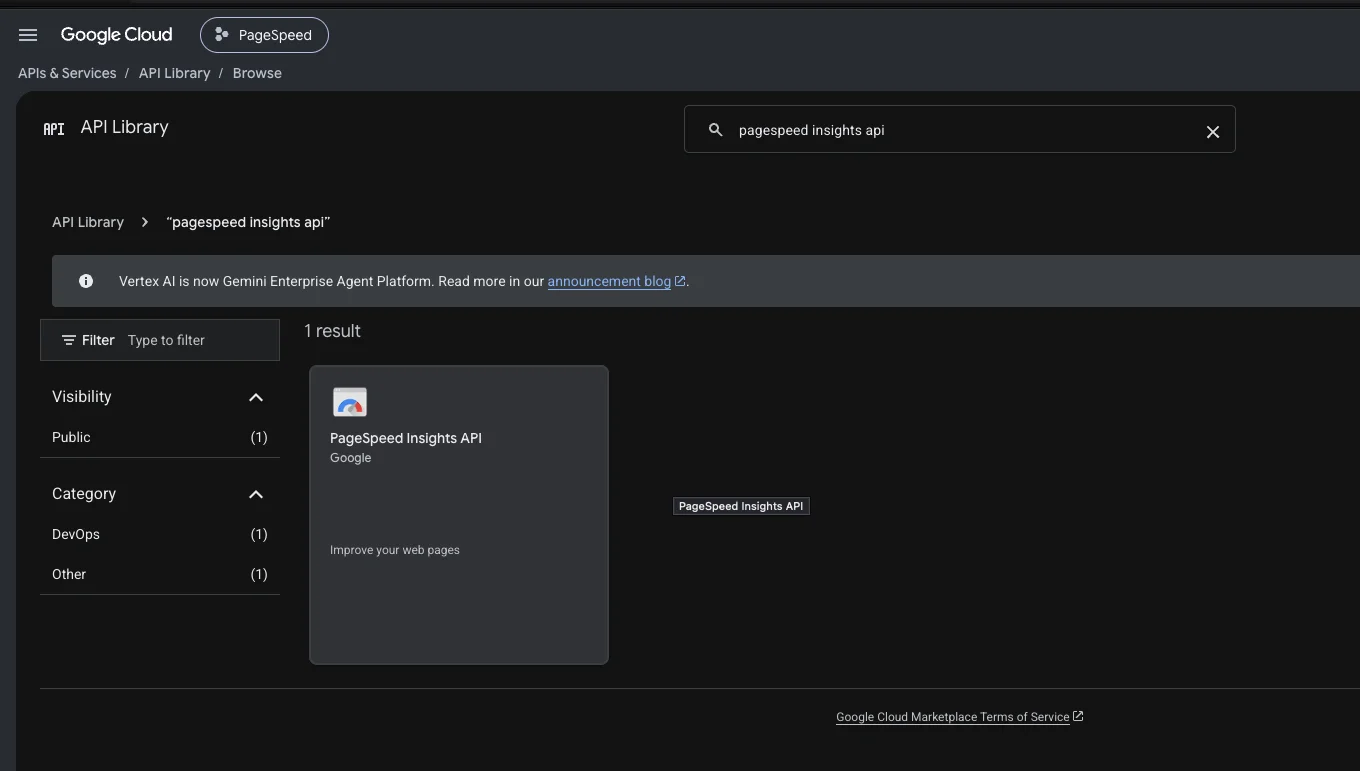Click the "pagespeed insights api" breadcrumb text
This screenshot has height=771, width=1360.
(248, 222)
